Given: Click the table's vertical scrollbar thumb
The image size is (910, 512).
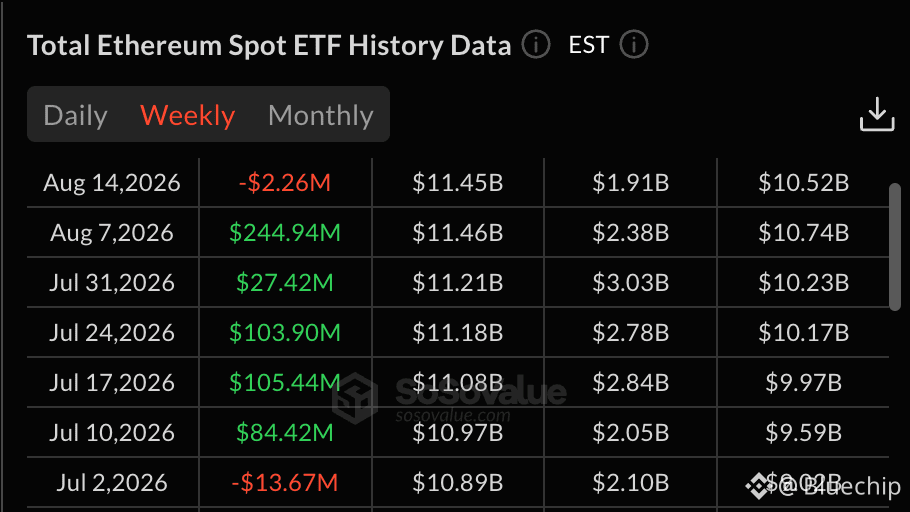Looking at the screenshot, I should (894, 247).
